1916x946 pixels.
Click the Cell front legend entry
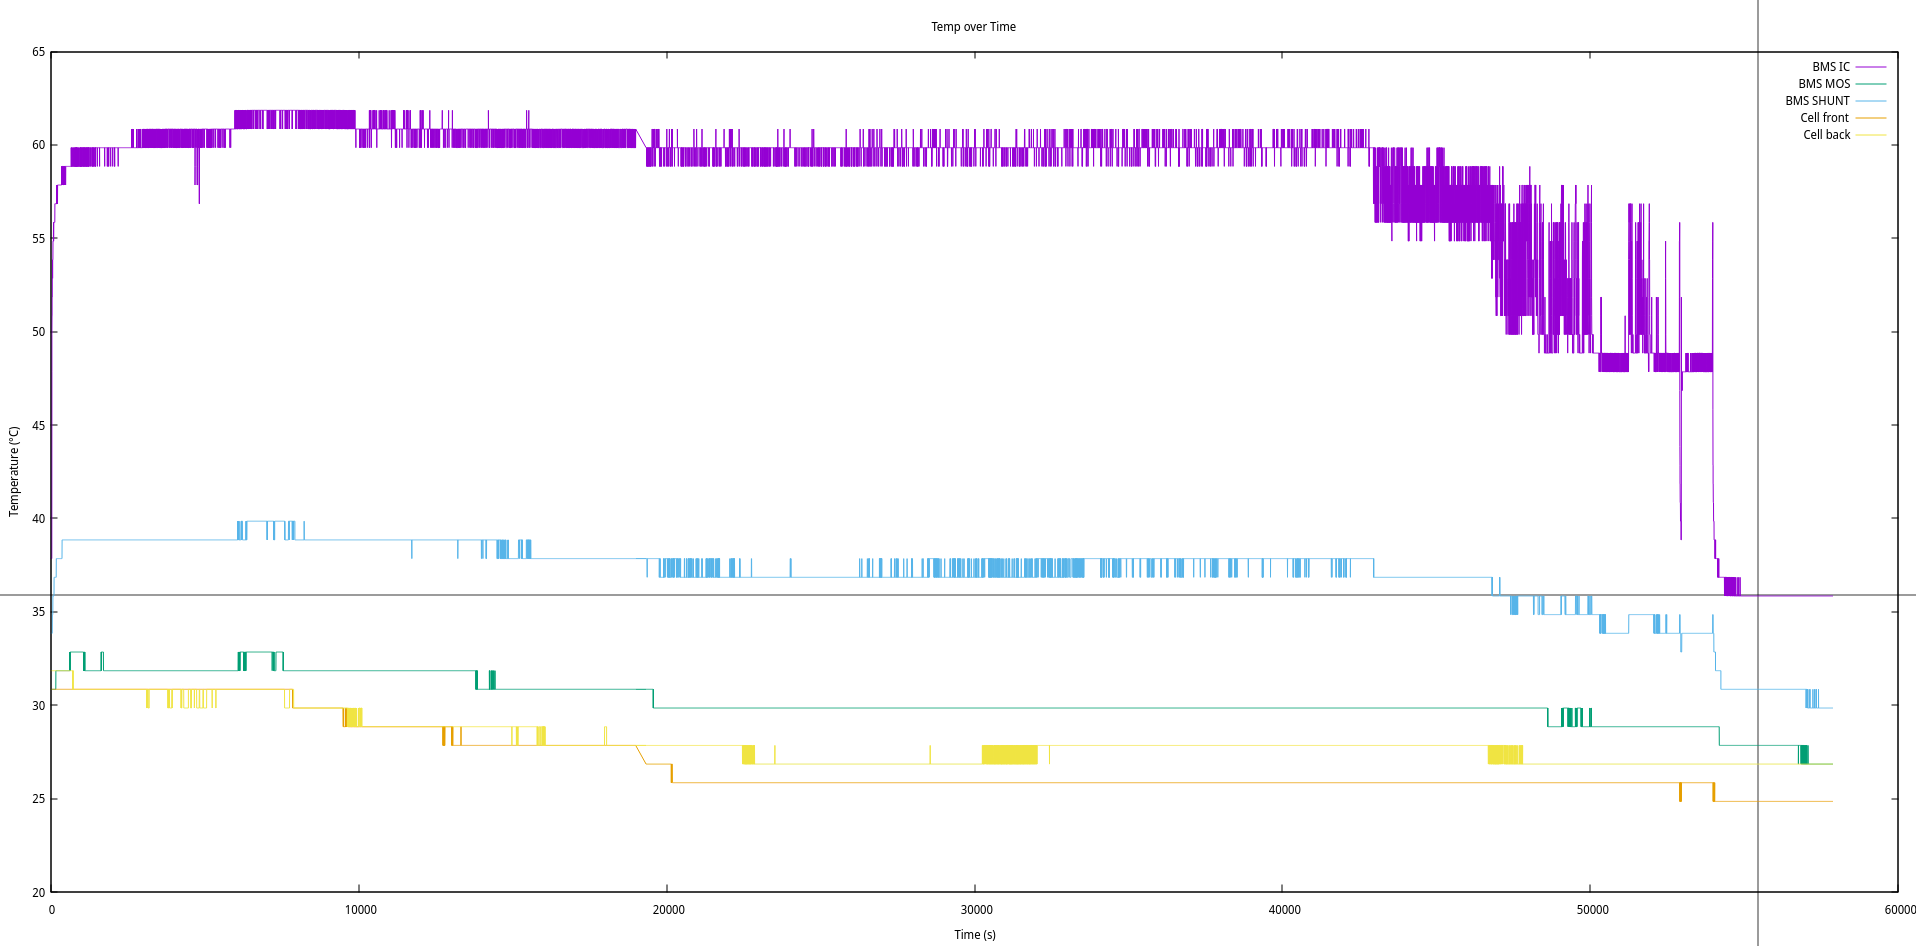pos(1825,118)
